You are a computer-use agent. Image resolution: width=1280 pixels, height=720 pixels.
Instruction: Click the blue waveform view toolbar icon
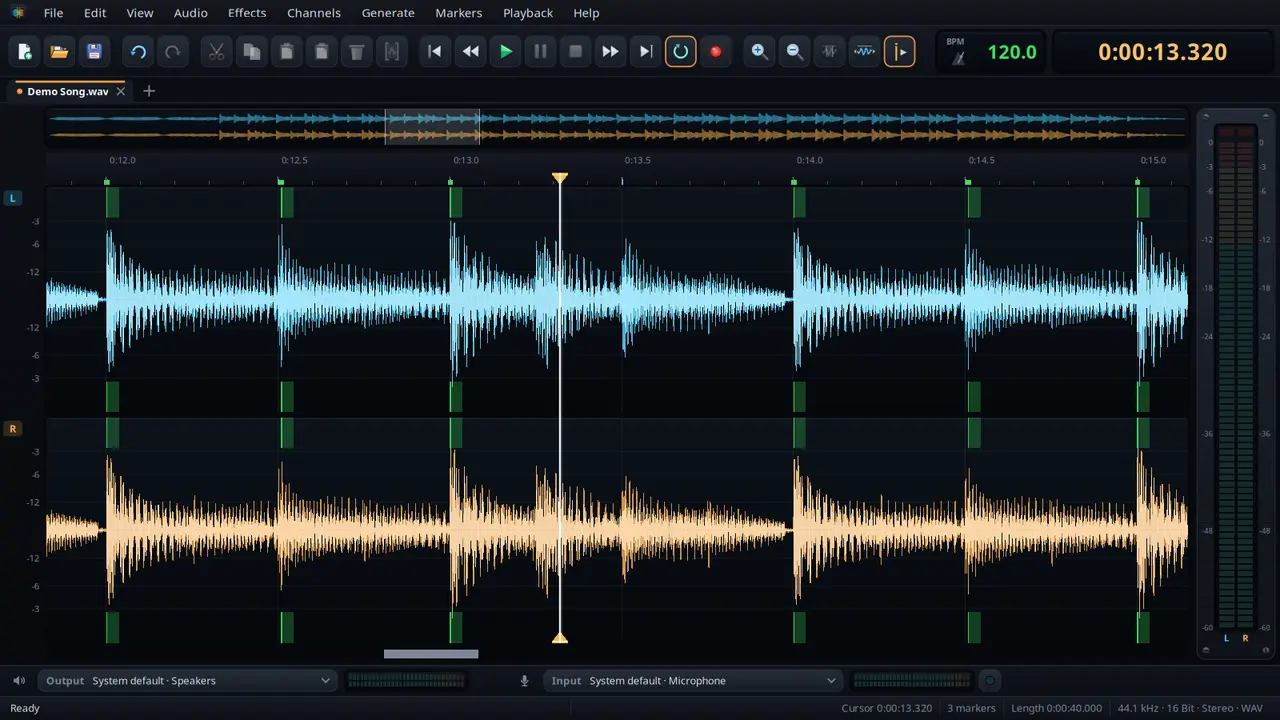point(865,52)
